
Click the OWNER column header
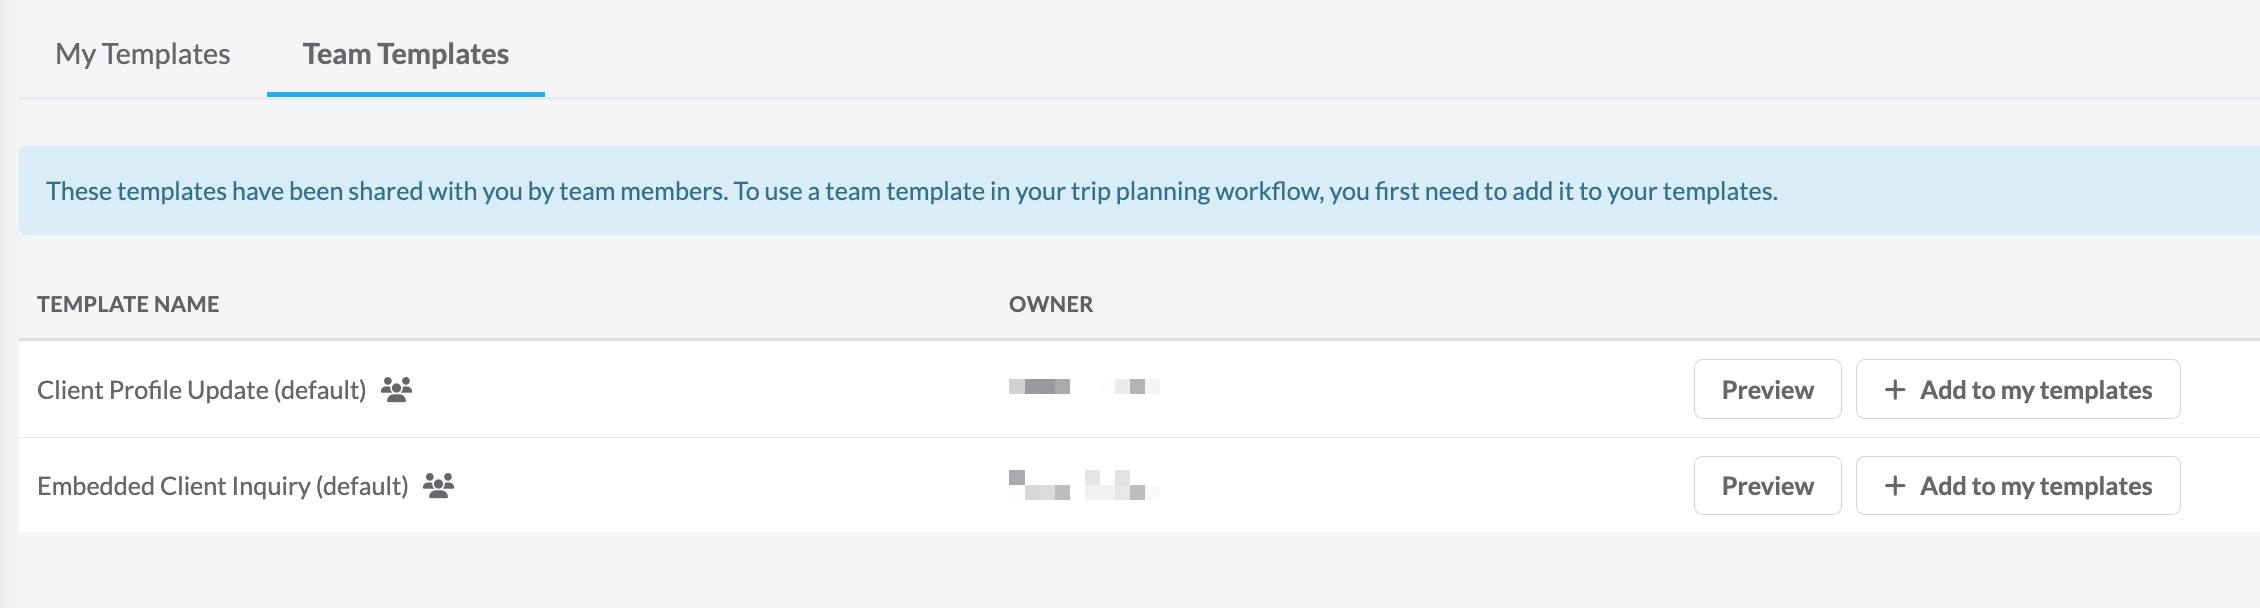(x=1051, y=304)
